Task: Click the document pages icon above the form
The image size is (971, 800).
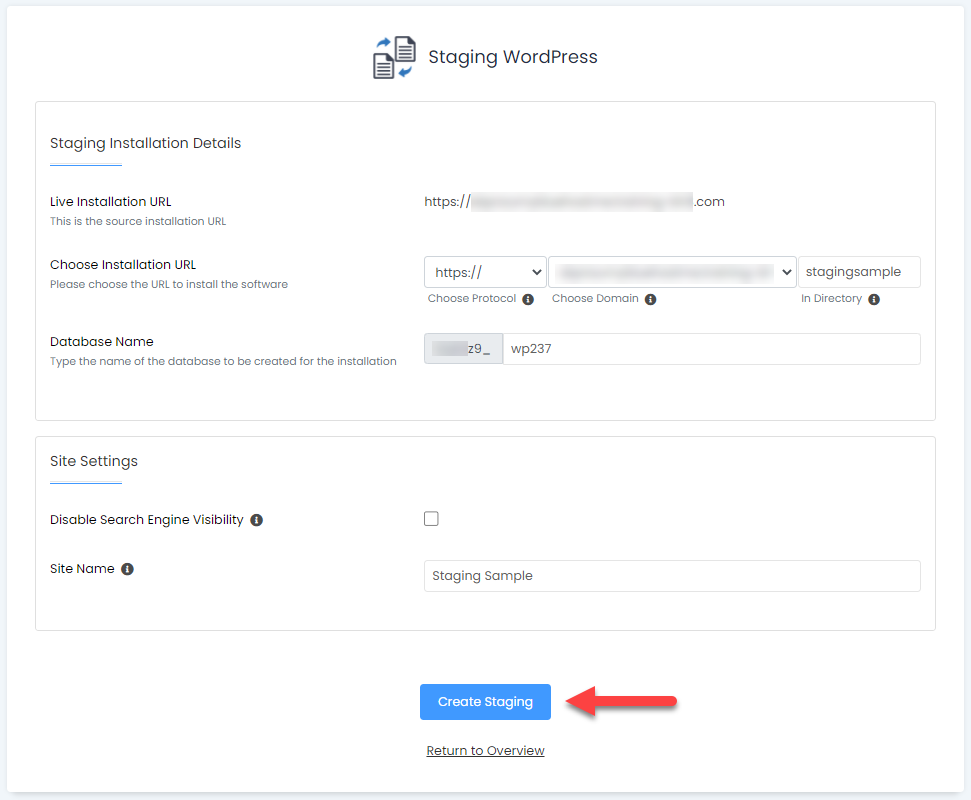Action: point(392,57)
